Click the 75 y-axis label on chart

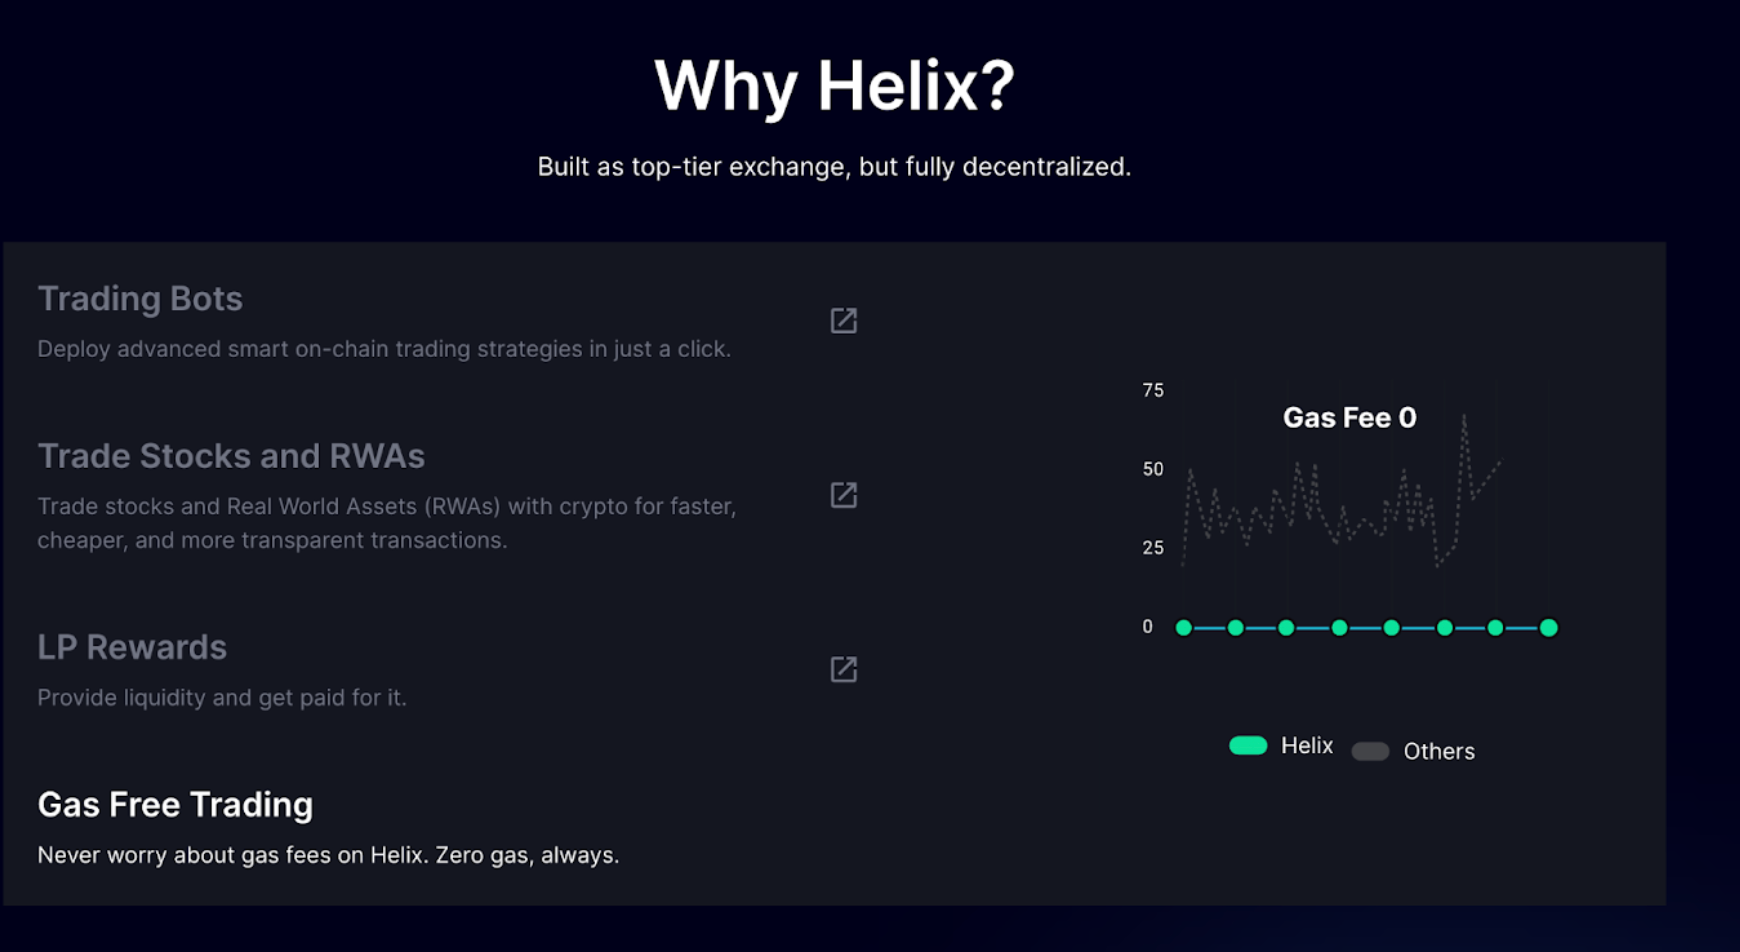pyautogui.click(x=1153, y=390)
